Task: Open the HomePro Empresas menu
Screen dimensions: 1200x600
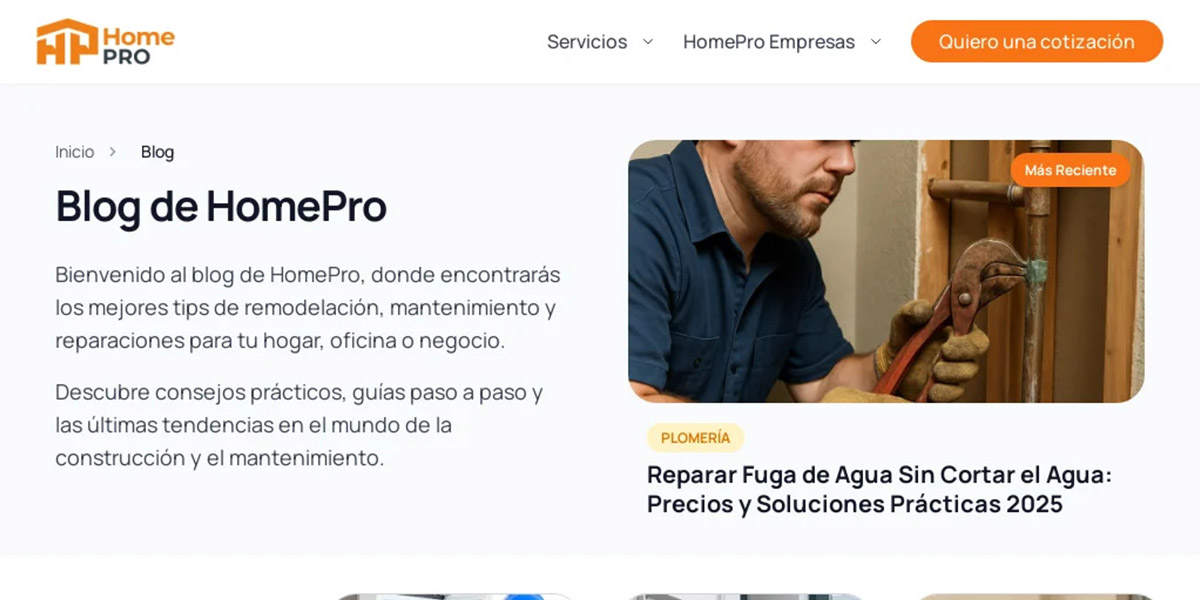Action: (x=769, y=42)
